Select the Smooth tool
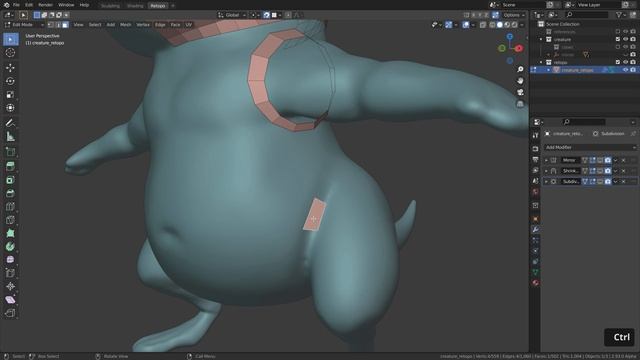 coord(10,260)
